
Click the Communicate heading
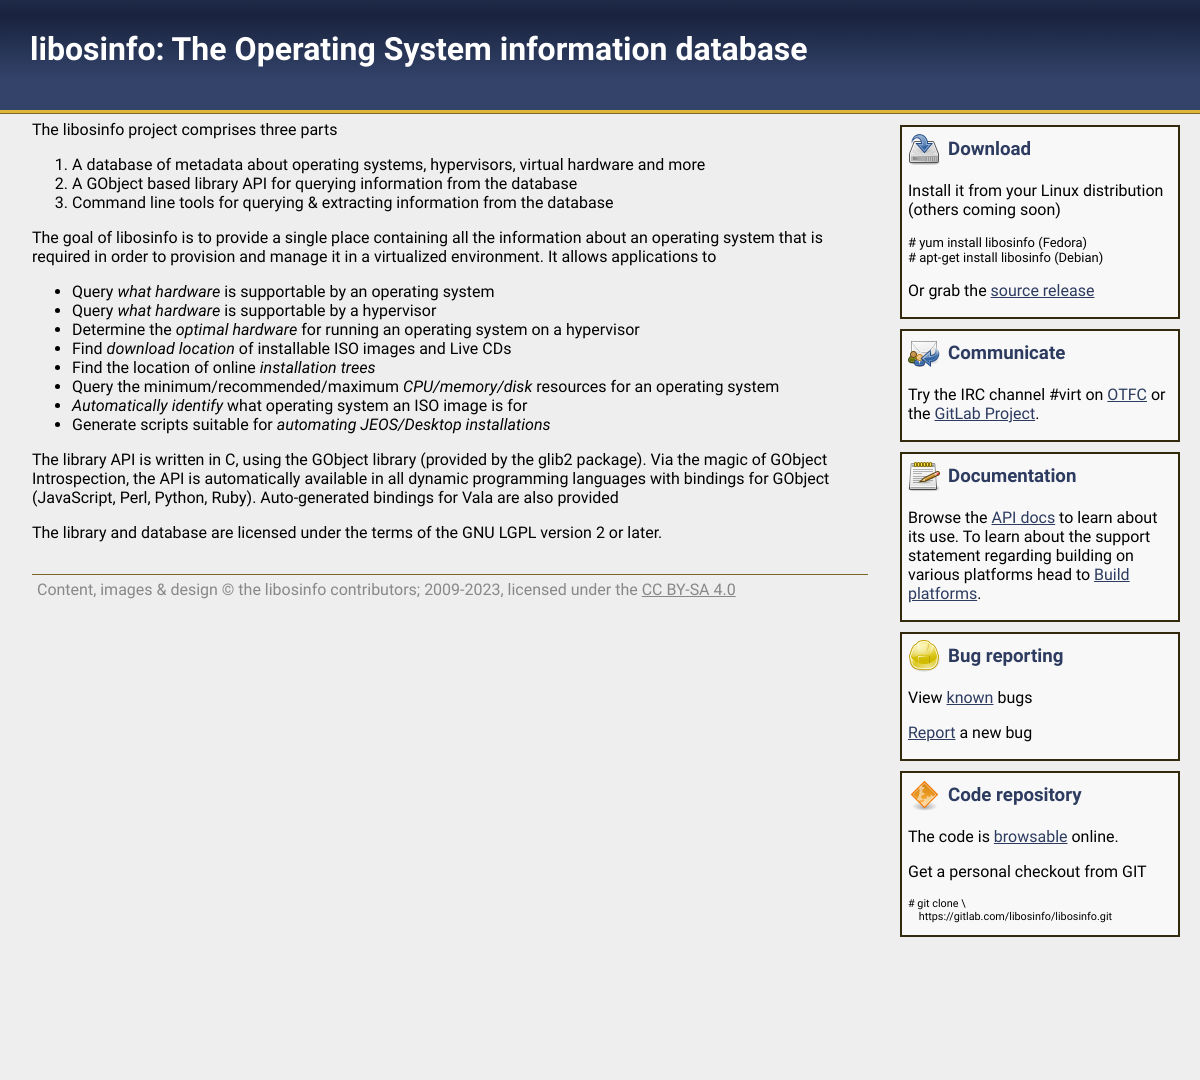click(1006, 353)
